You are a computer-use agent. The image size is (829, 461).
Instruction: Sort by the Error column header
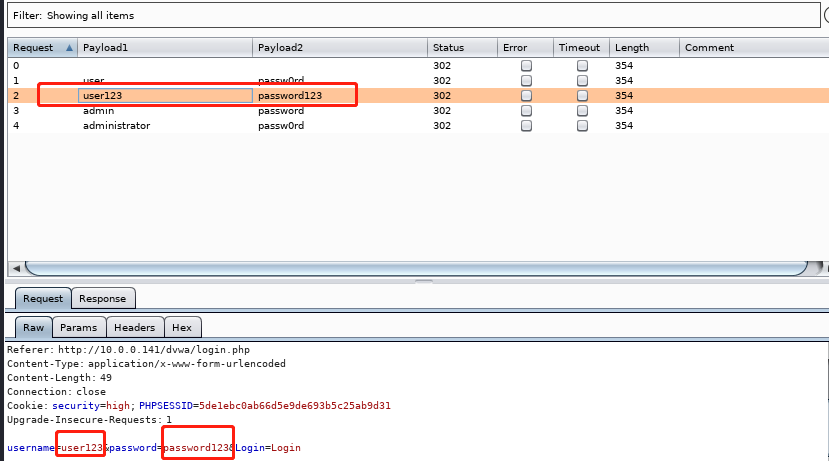point(525,48)
